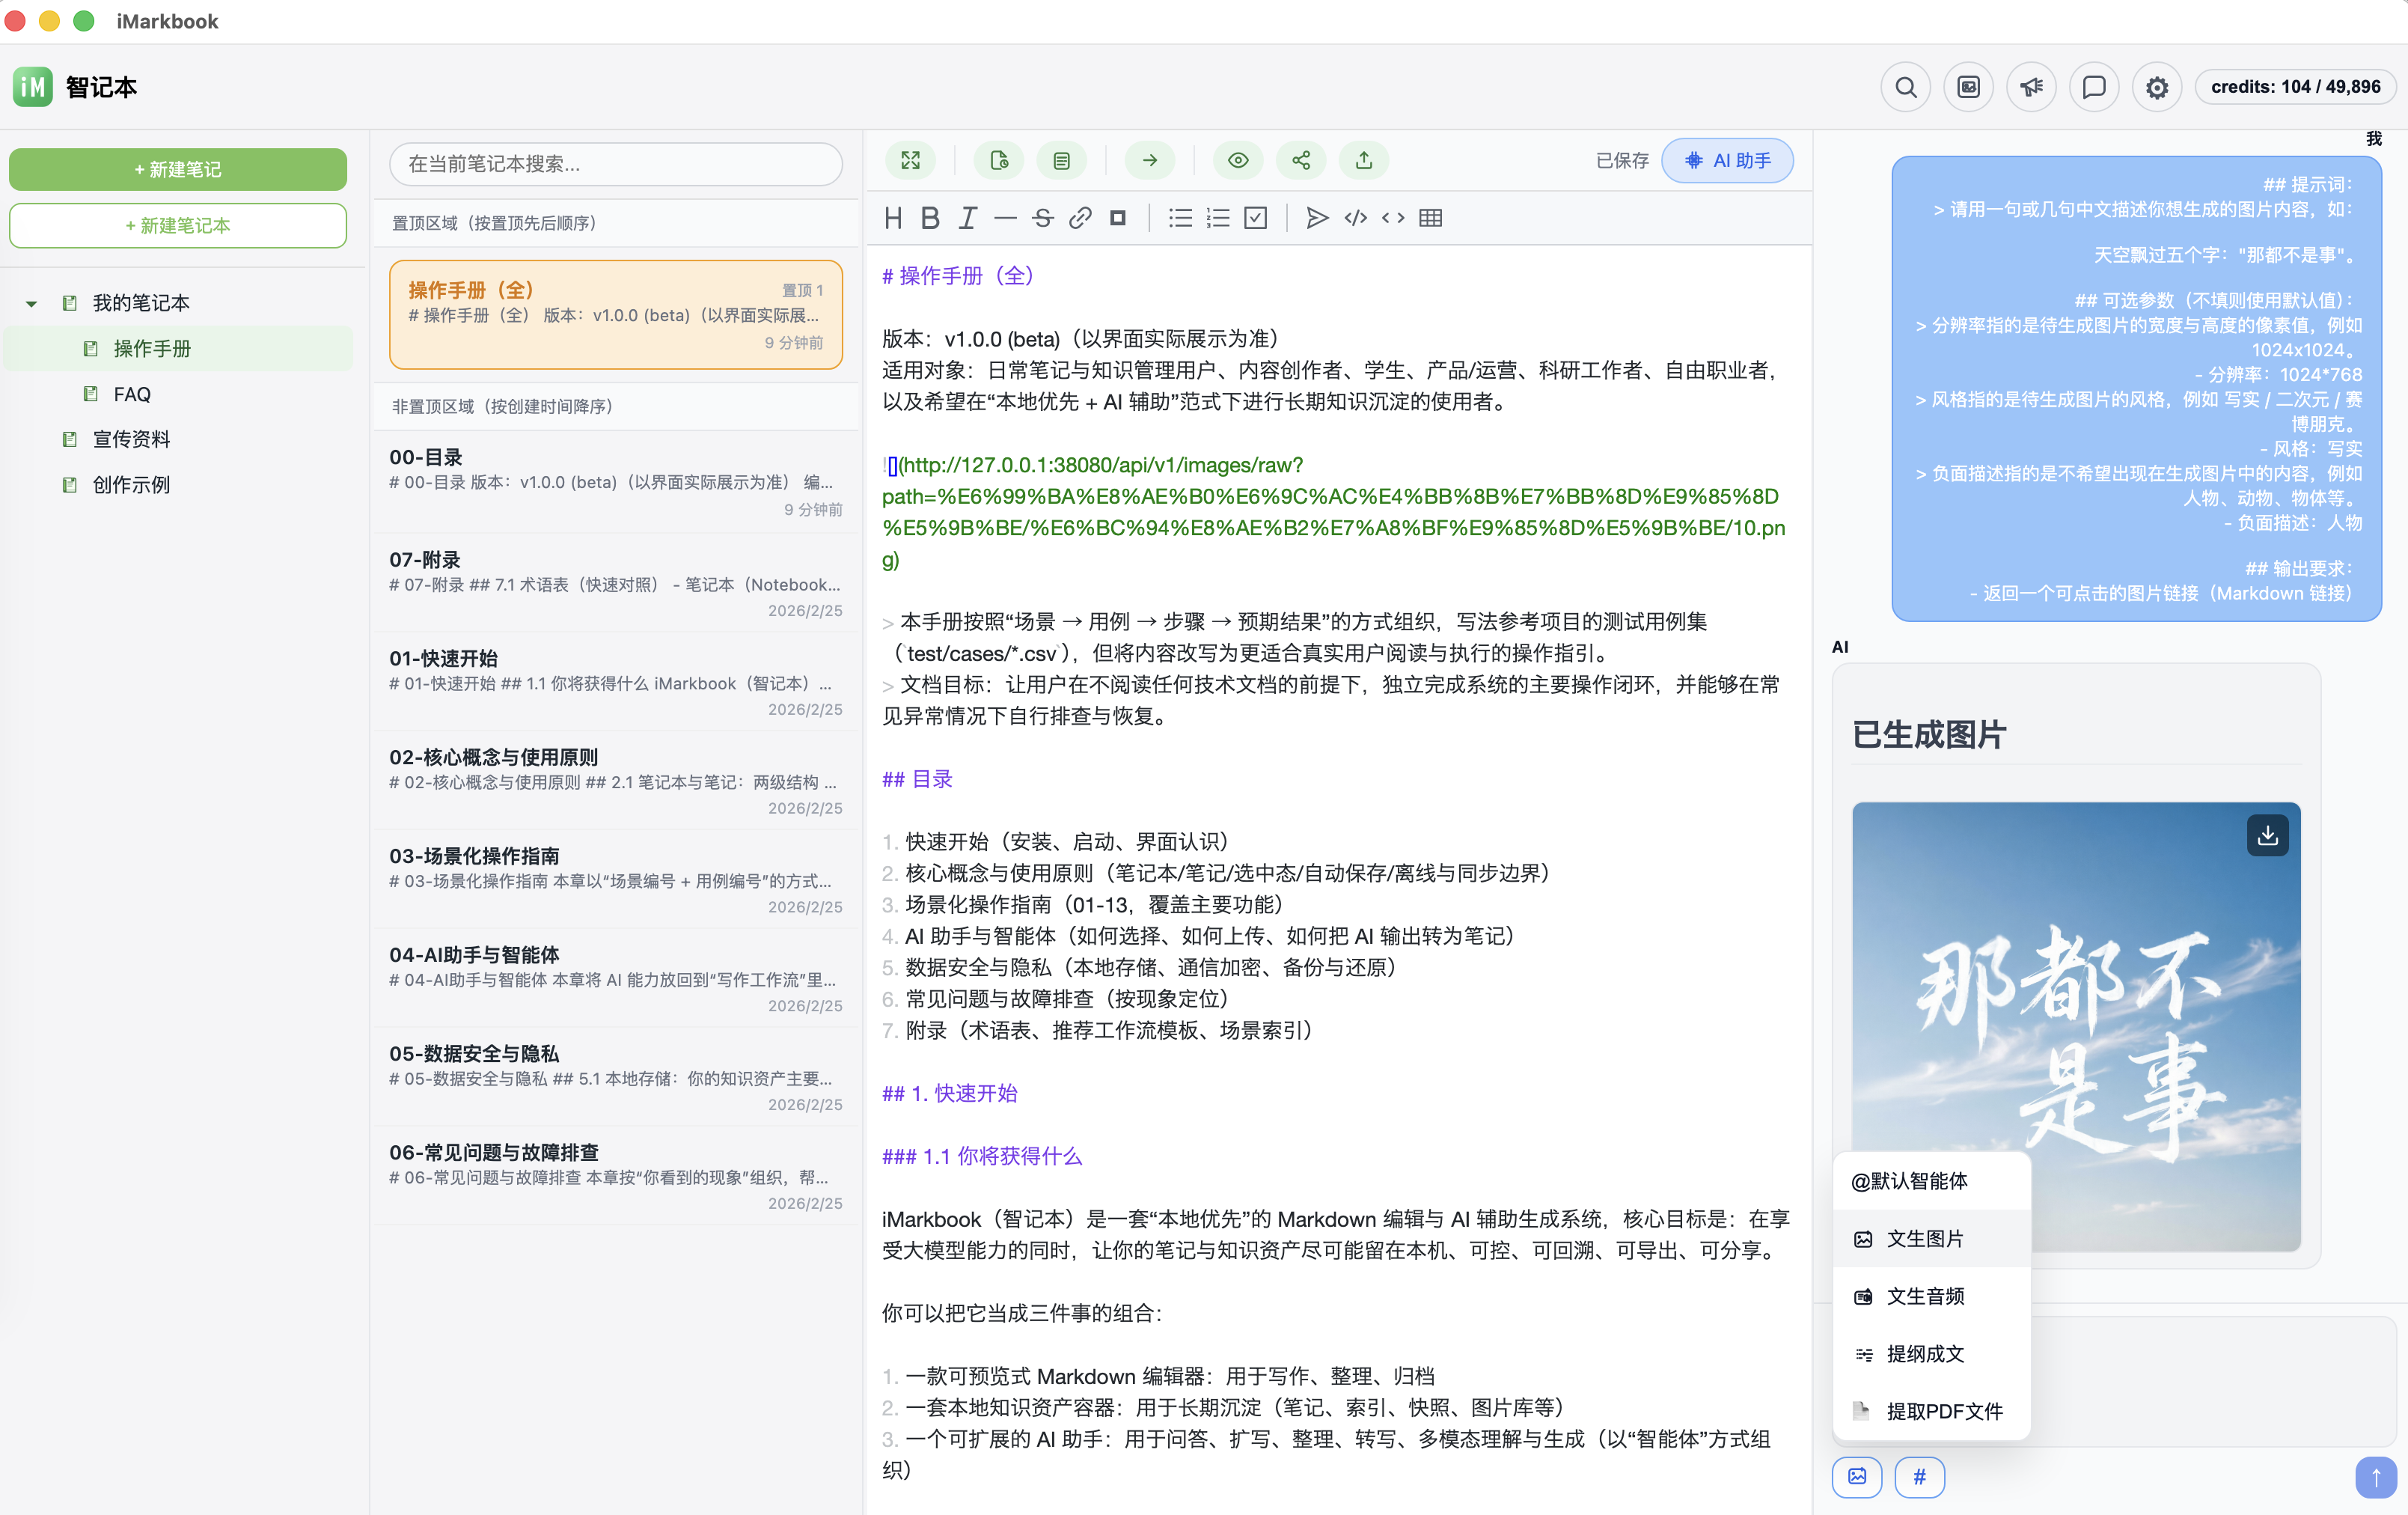Share the current note via share icon
Viewport: 2408px width, 1515px height.
click(x=1300, y=160)
